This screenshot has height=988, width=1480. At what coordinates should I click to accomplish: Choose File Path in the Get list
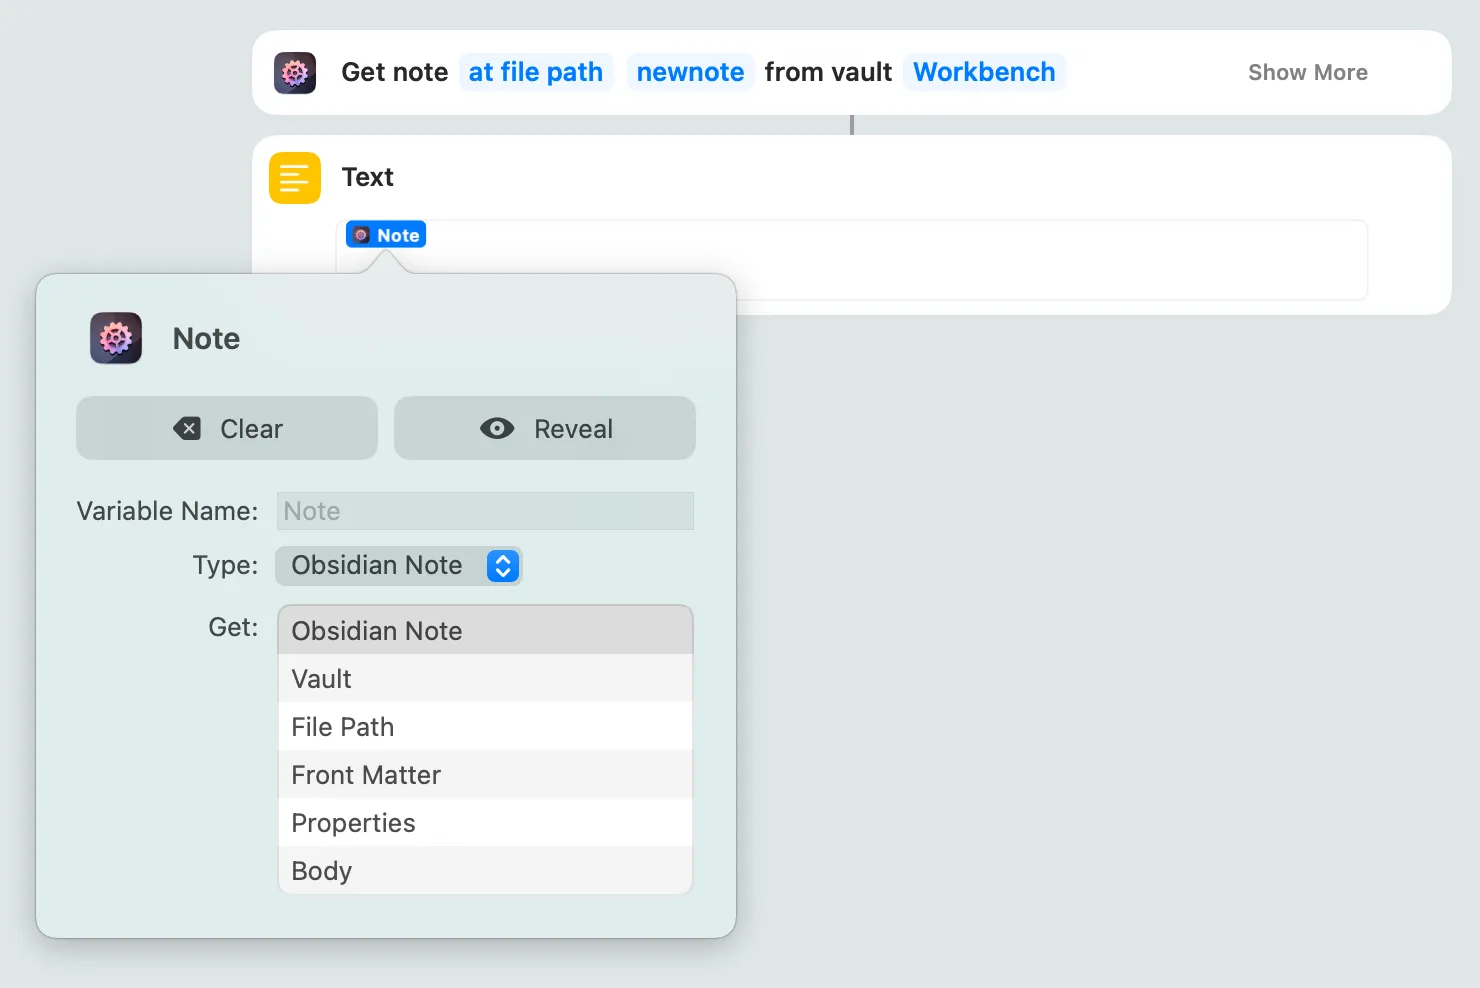point(485,727)
